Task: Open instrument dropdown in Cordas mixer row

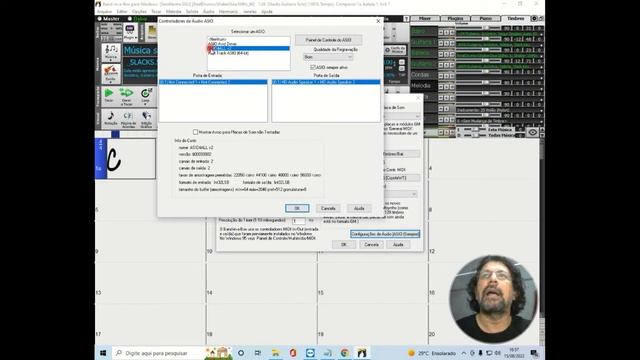Action: pos(542,78)
